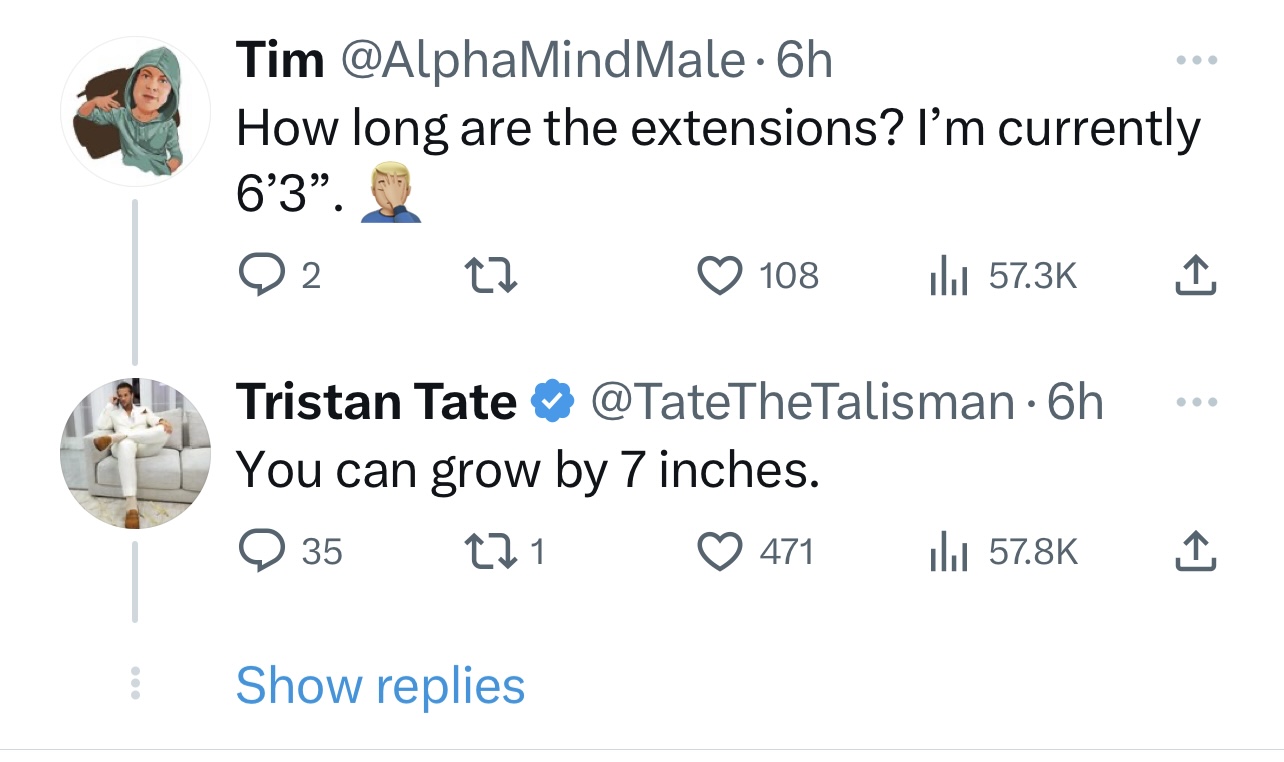Screen dimensions: 1284x762
Task: Open Tristan Tate's profile picture
Action: pyautogui.click(x=136, y=453)
